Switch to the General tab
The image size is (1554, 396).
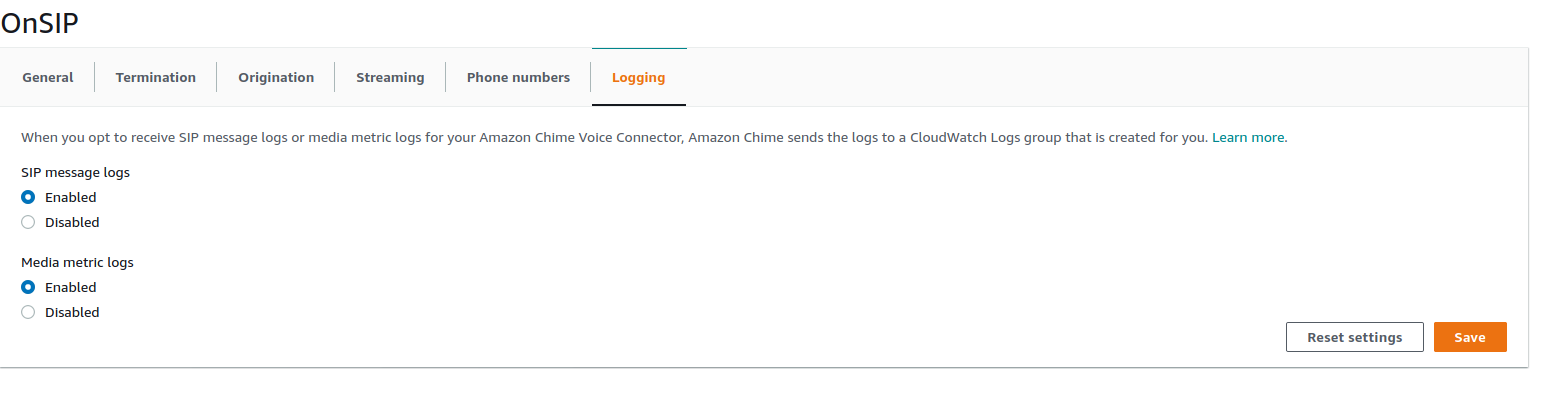click(x=48, y=77)
